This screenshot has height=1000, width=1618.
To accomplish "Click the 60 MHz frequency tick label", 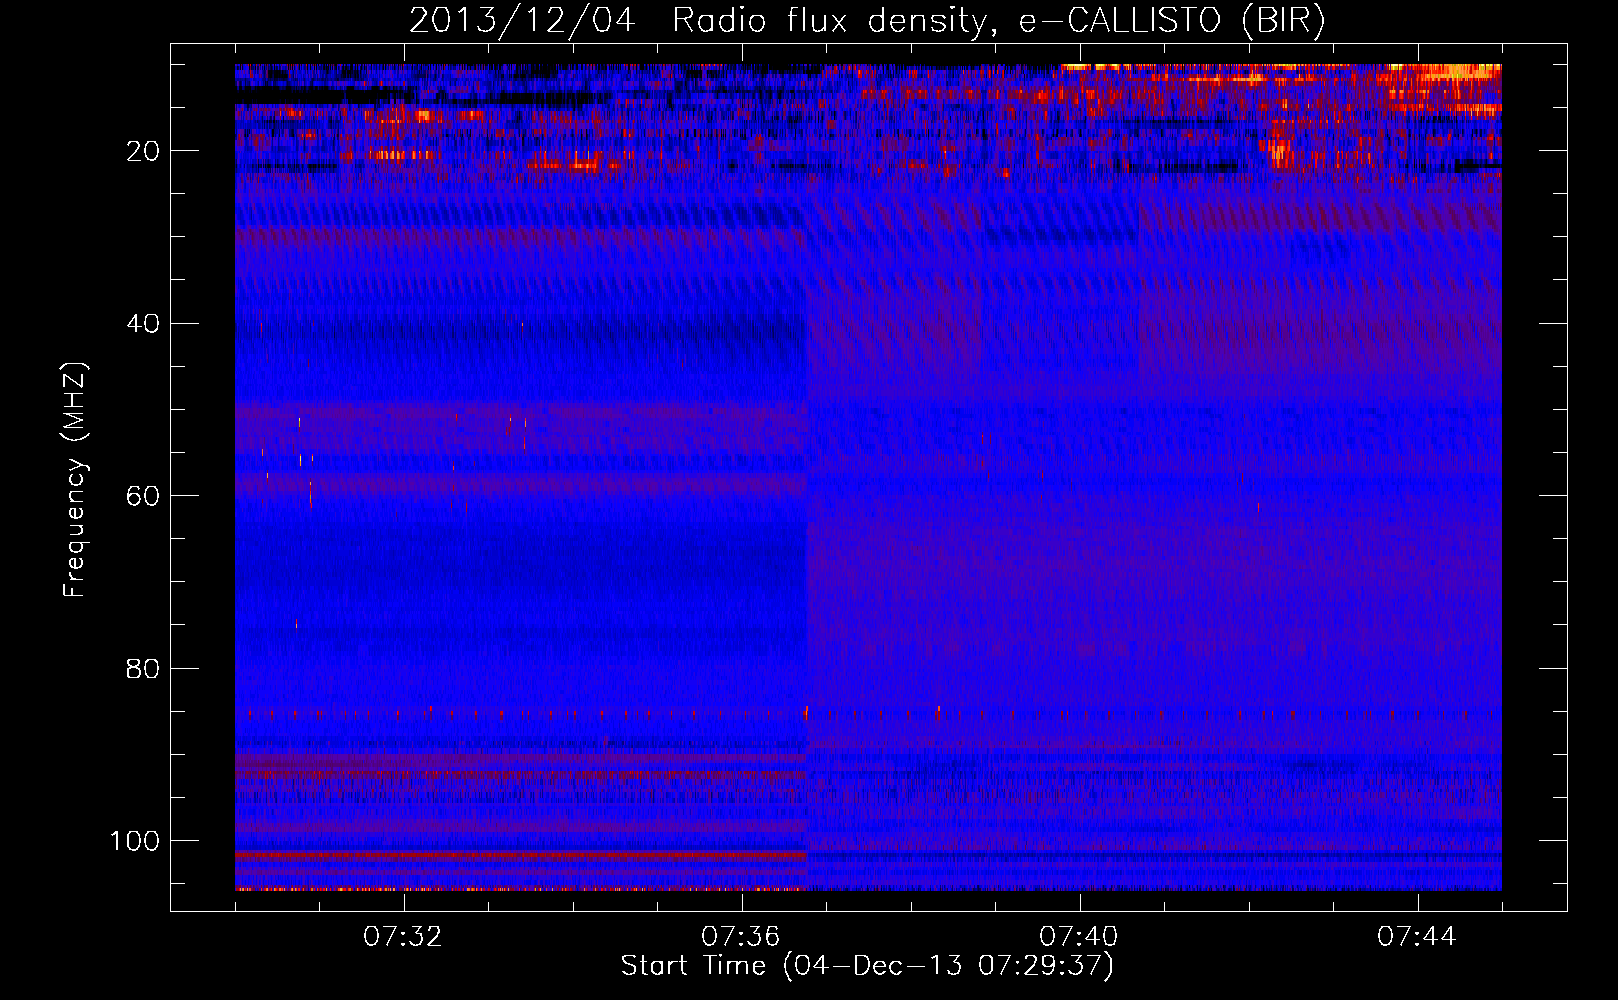I will pyautogui.click(x=144, y=496).
